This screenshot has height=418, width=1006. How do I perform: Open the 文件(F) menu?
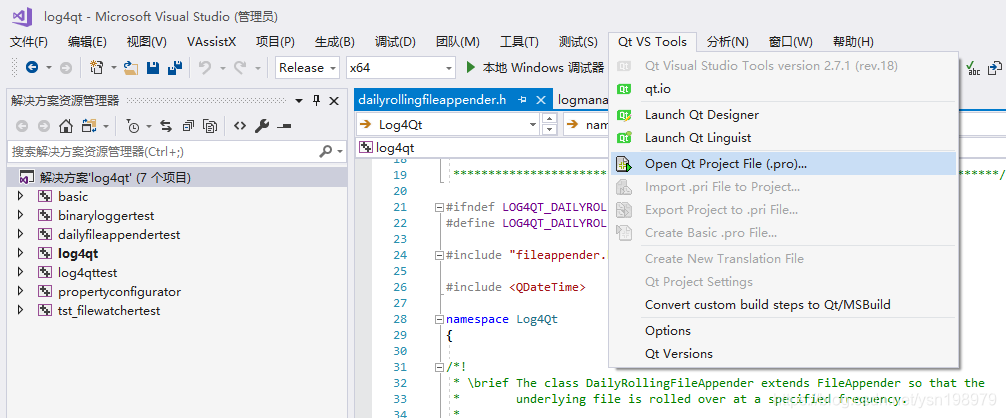pyautogui.click(x=30, y=42)
